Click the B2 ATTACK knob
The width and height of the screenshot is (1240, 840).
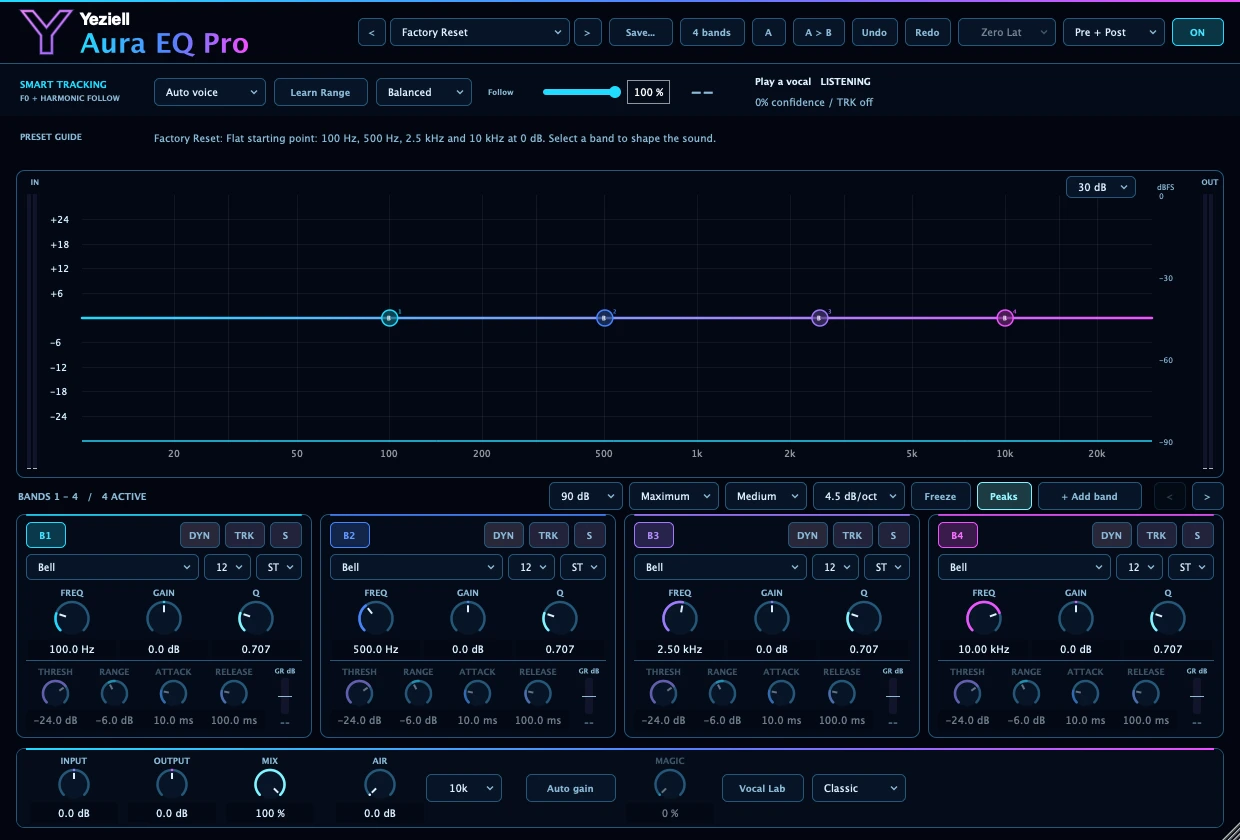478,693
